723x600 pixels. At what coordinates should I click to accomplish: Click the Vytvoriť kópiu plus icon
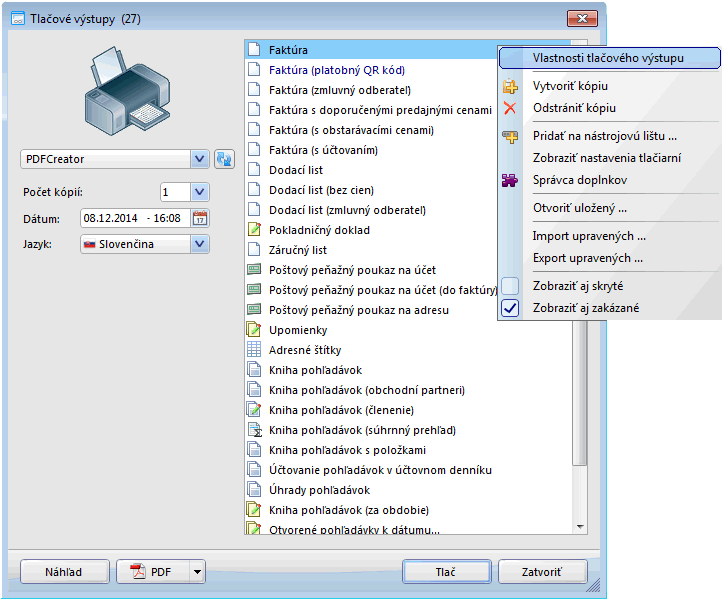[x=511, y=87]
